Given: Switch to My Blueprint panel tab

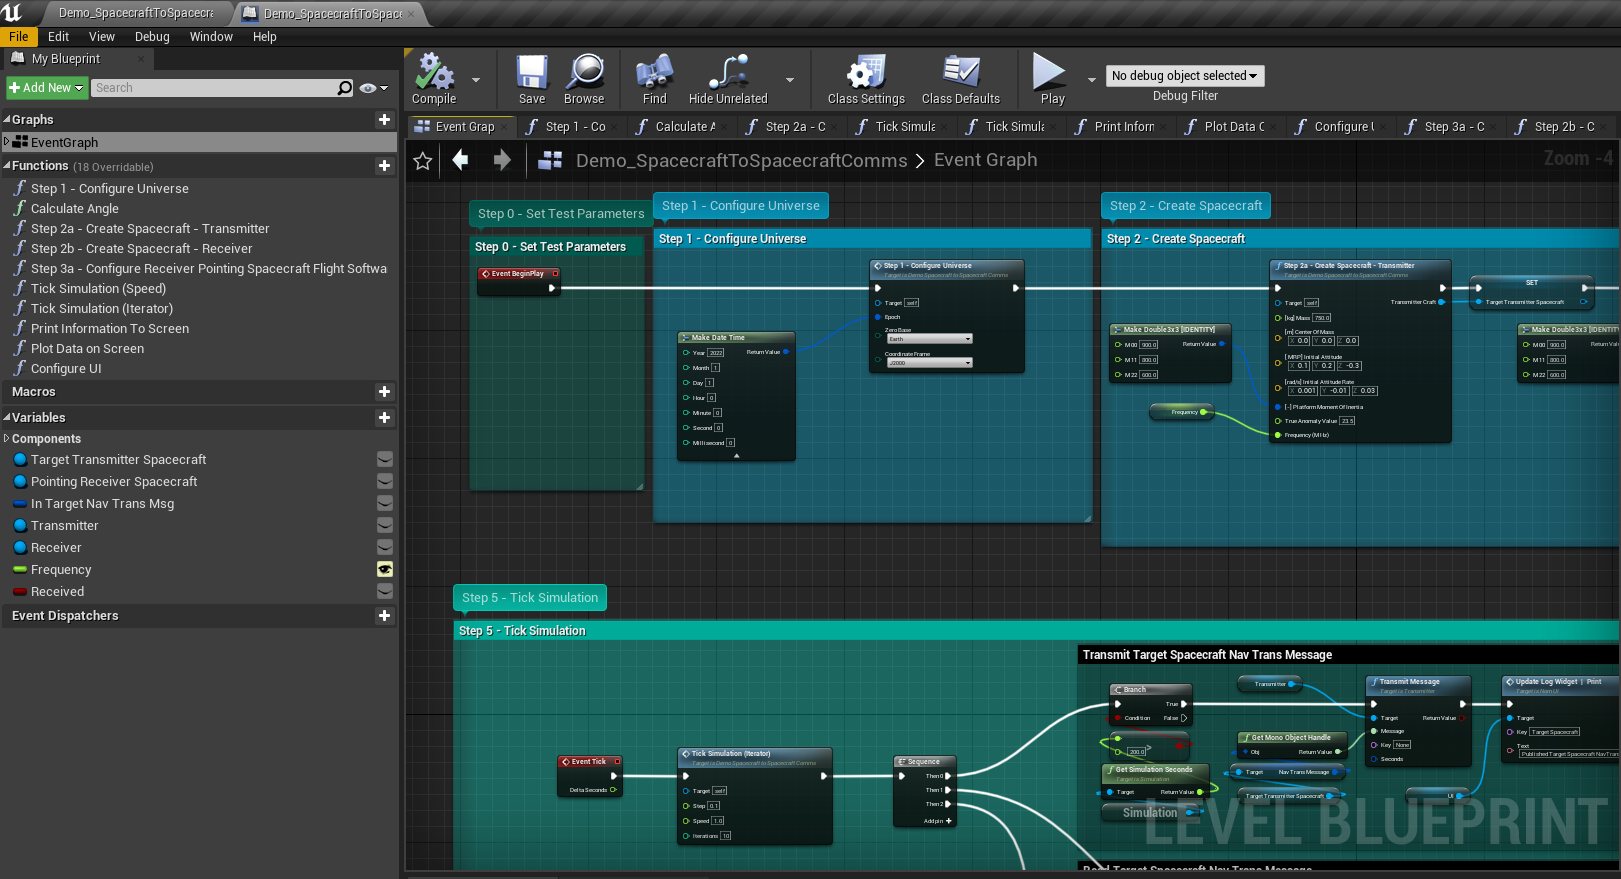Looking at the screenshot, I should (x=76, y=58).
